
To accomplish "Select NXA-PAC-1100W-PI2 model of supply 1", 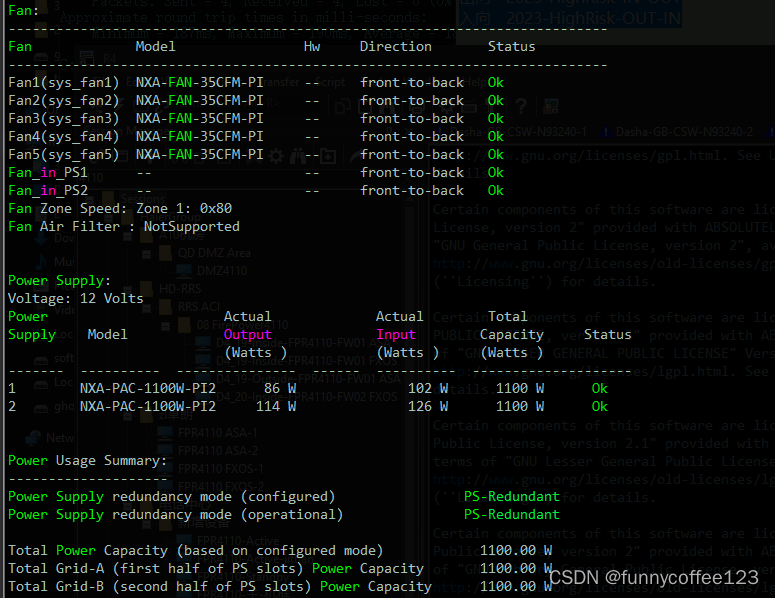I will click(148, 388).
